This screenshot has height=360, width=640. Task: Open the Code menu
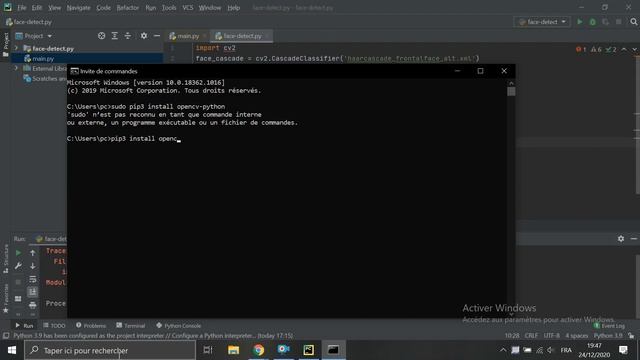click(x=103, y=8)
